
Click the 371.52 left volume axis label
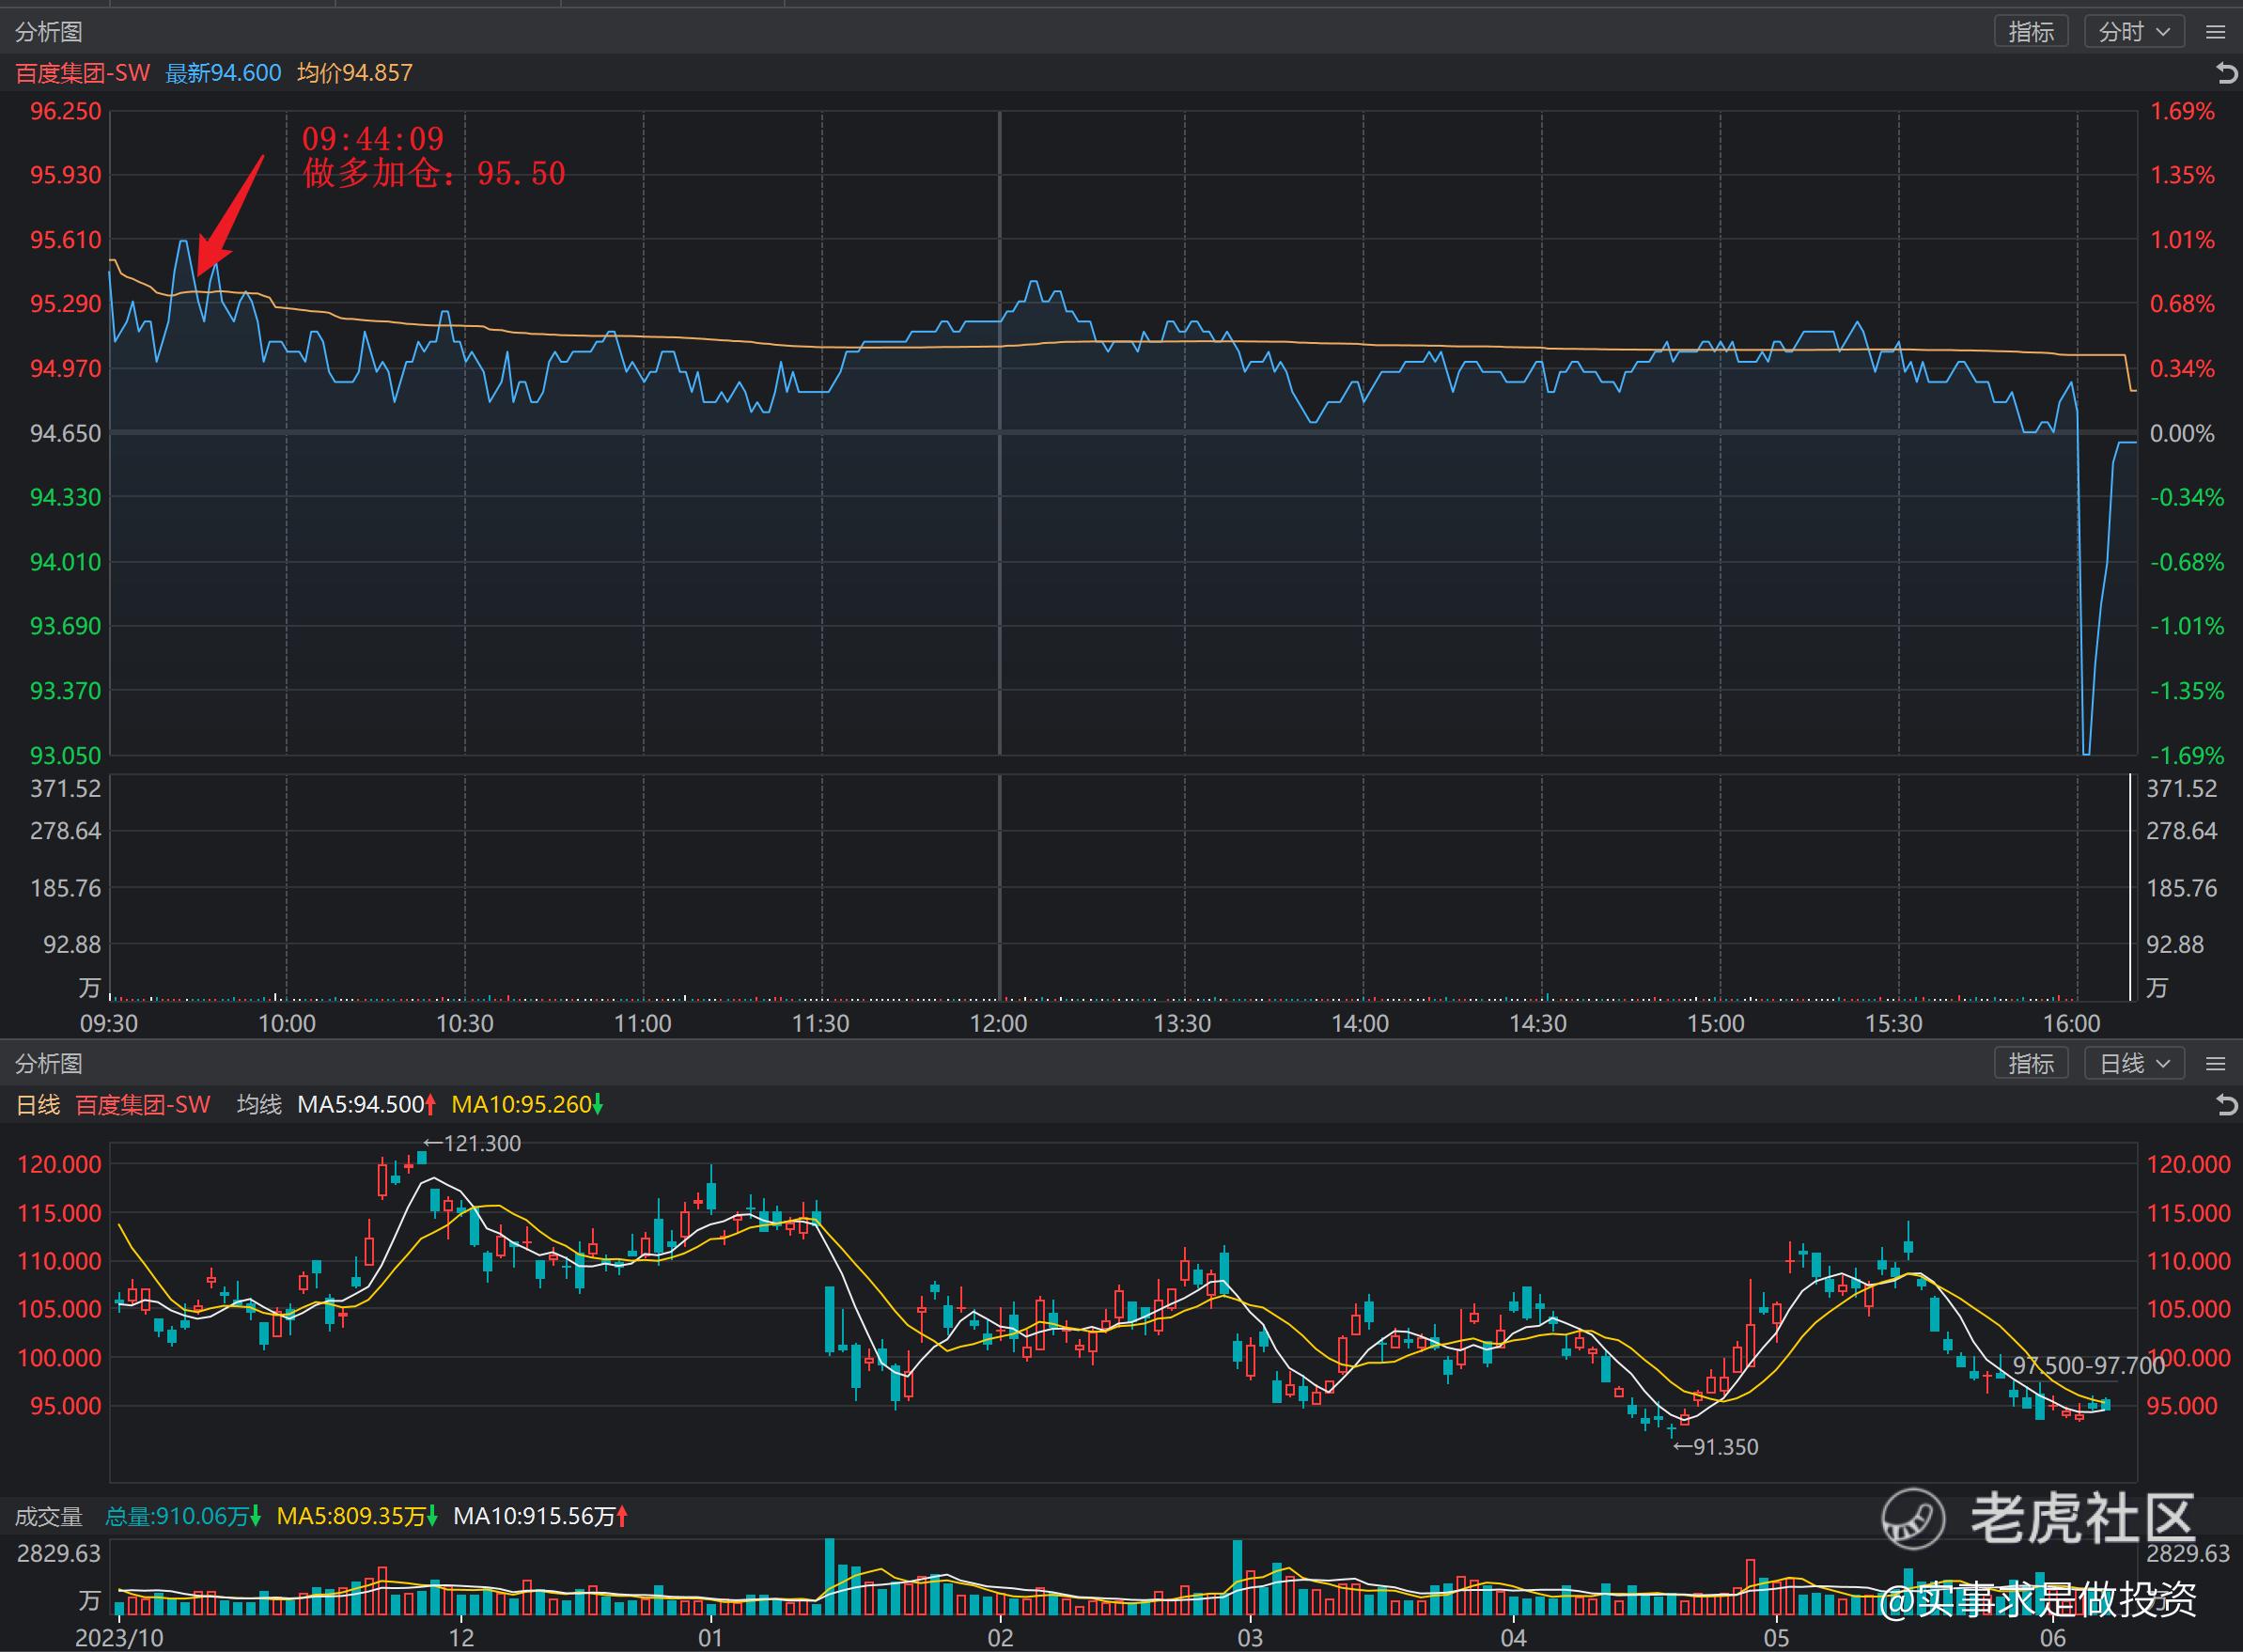point(65,788)
